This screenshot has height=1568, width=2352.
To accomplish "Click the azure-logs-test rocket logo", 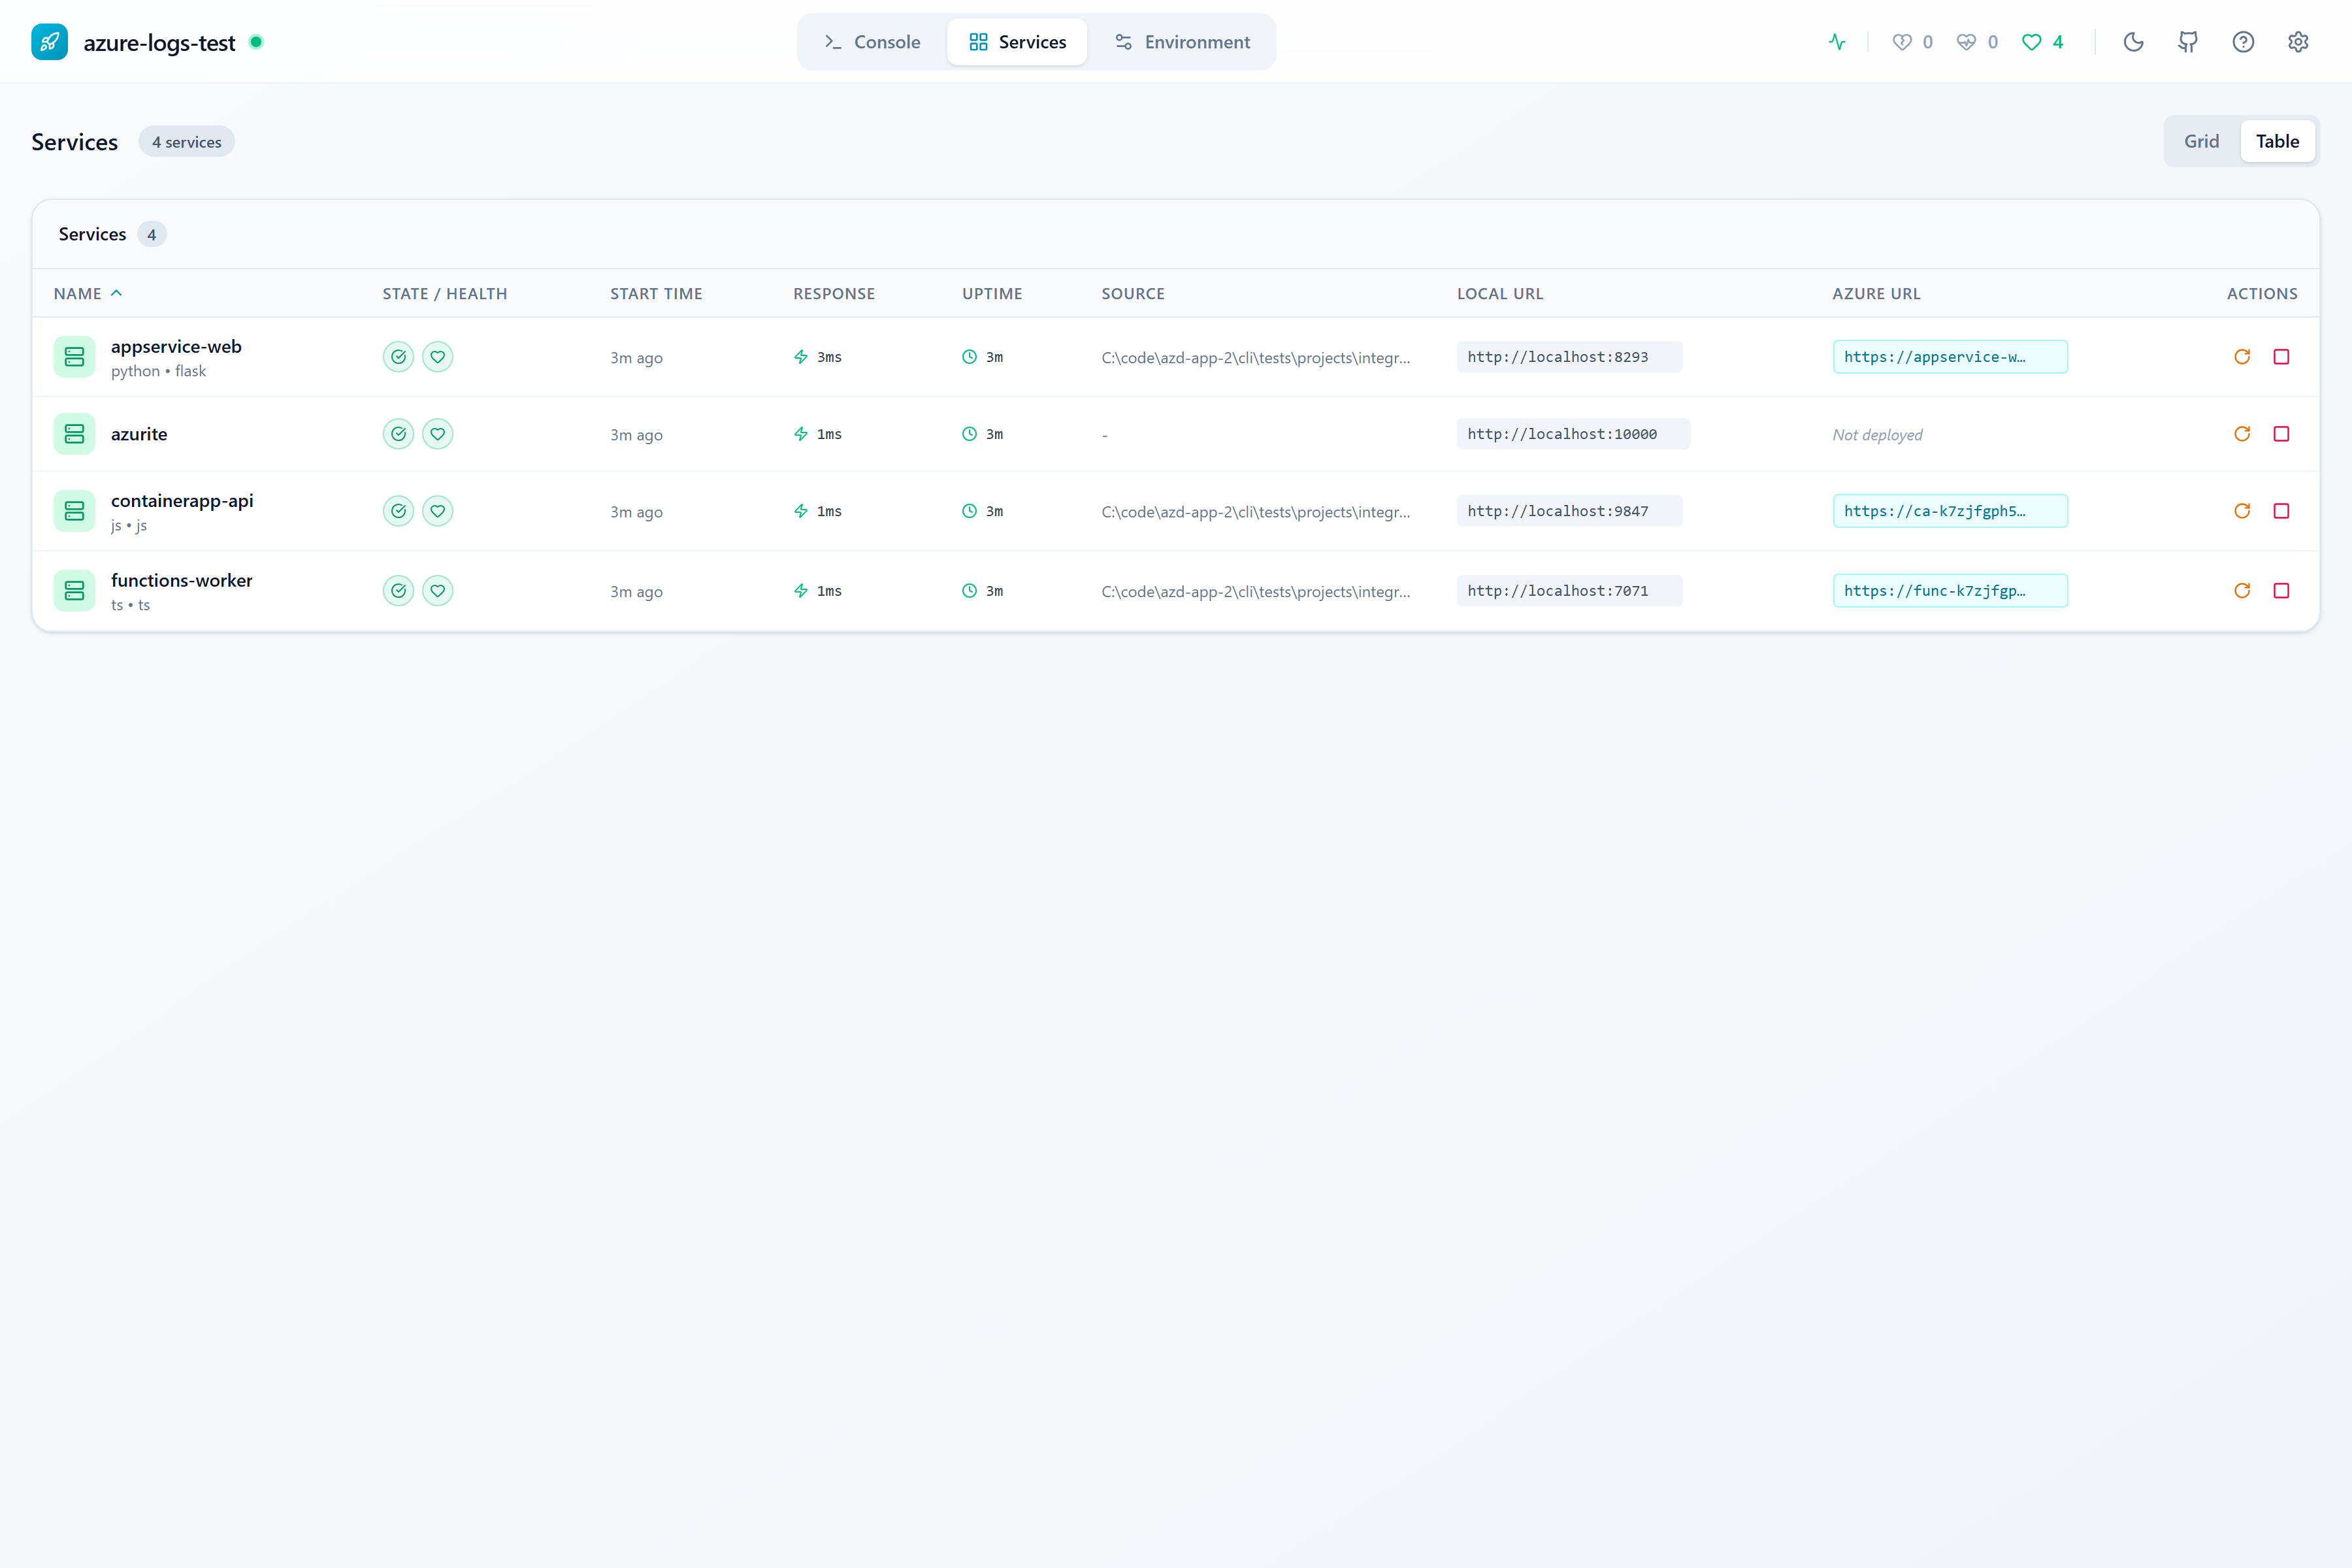I will coord(50,42).
